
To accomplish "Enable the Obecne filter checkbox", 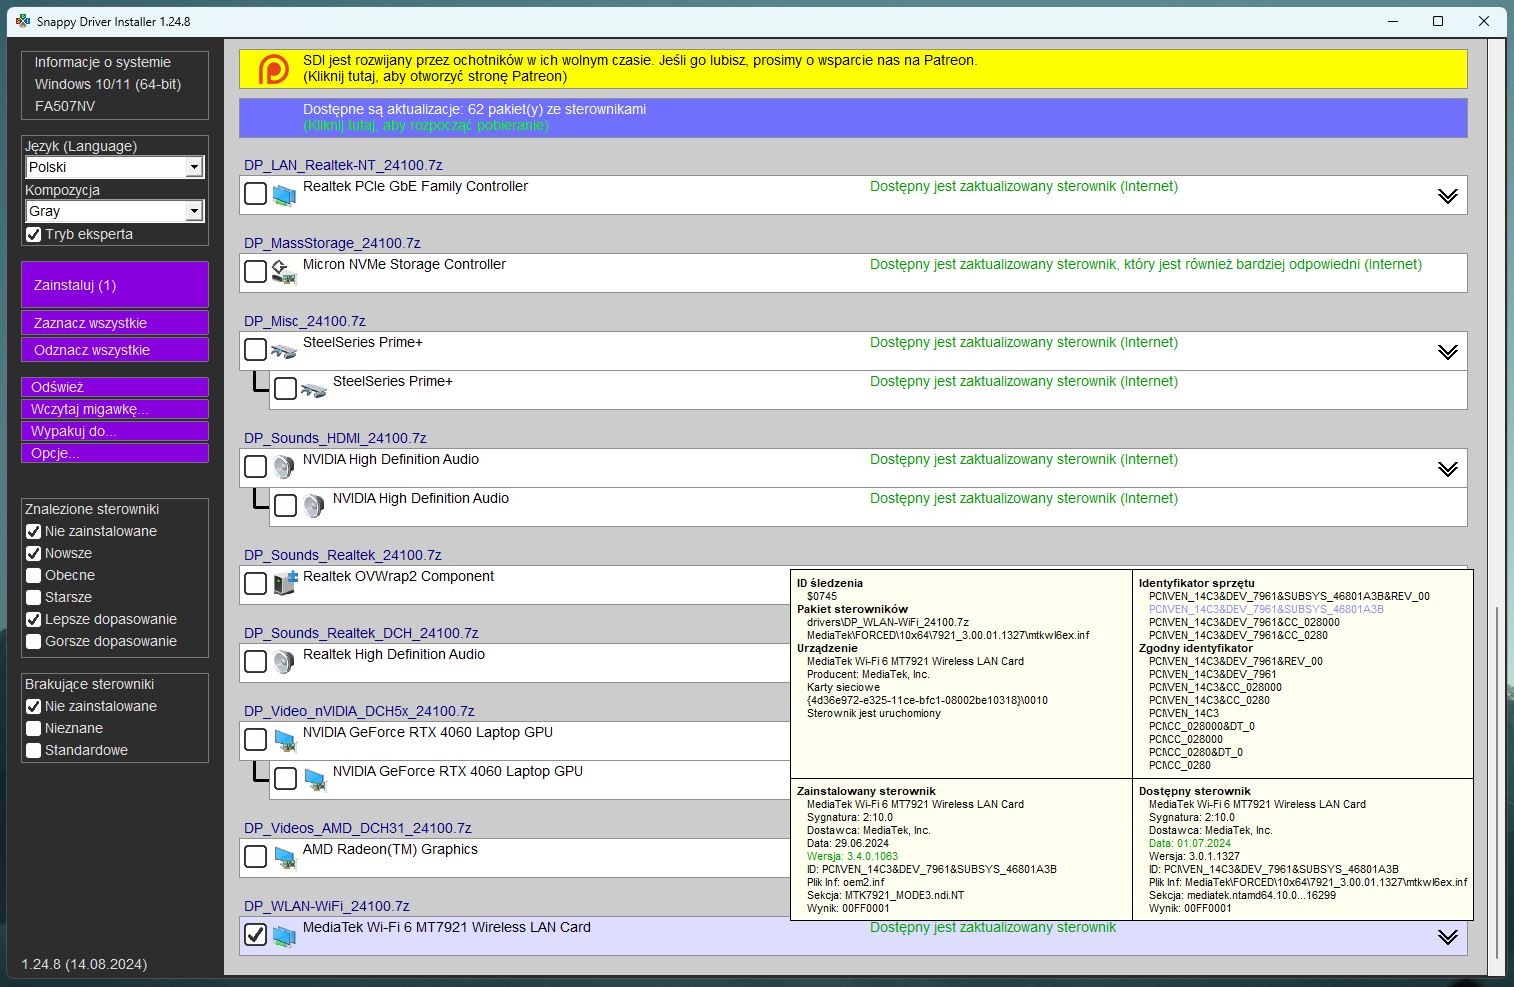I will [x=33, y=575].
